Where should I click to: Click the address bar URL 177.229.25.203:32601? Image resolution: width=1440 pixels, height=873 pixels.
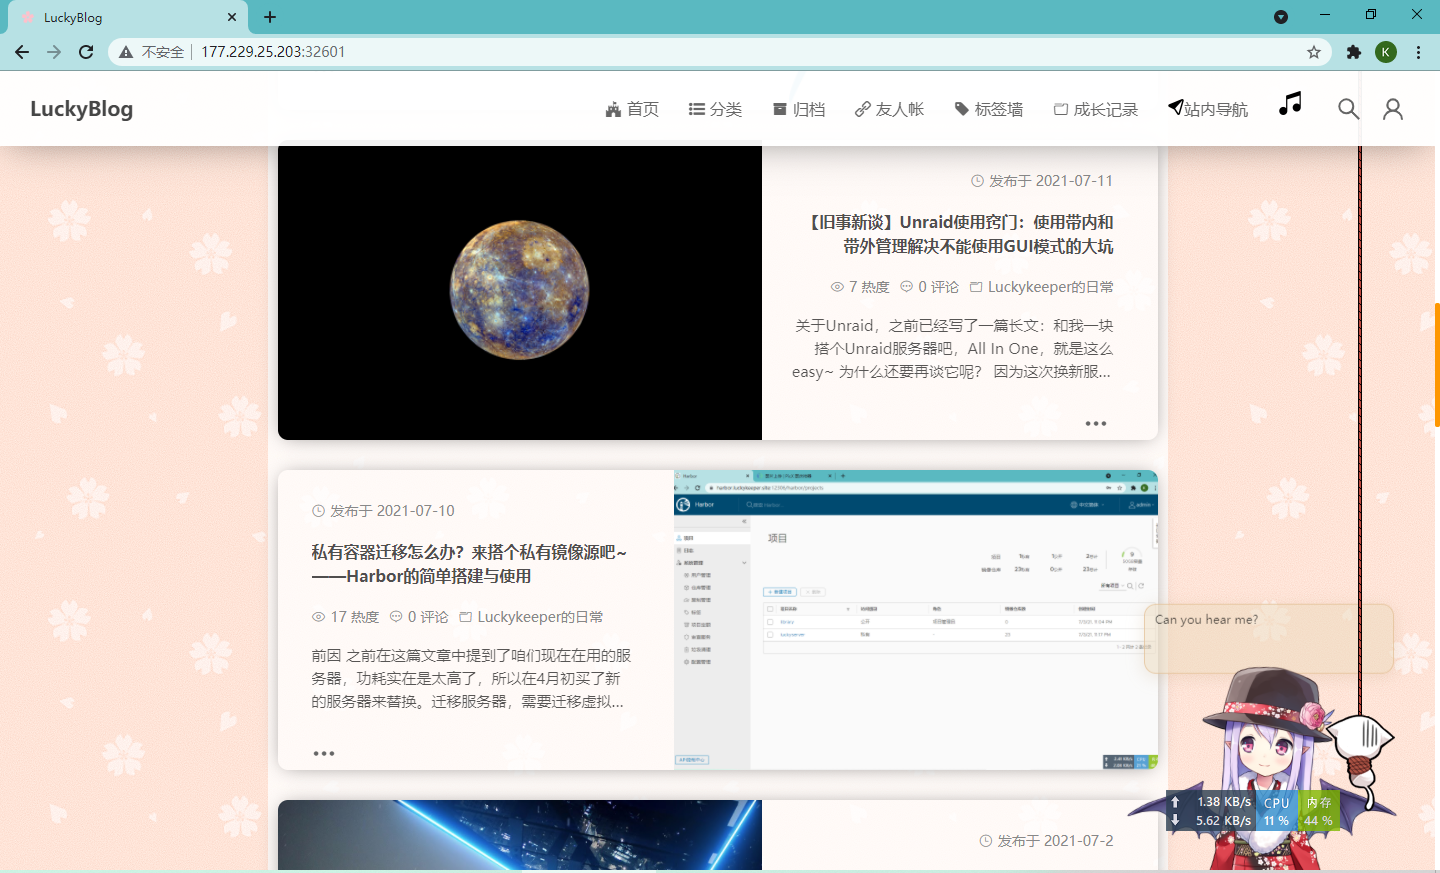point(273,52)
